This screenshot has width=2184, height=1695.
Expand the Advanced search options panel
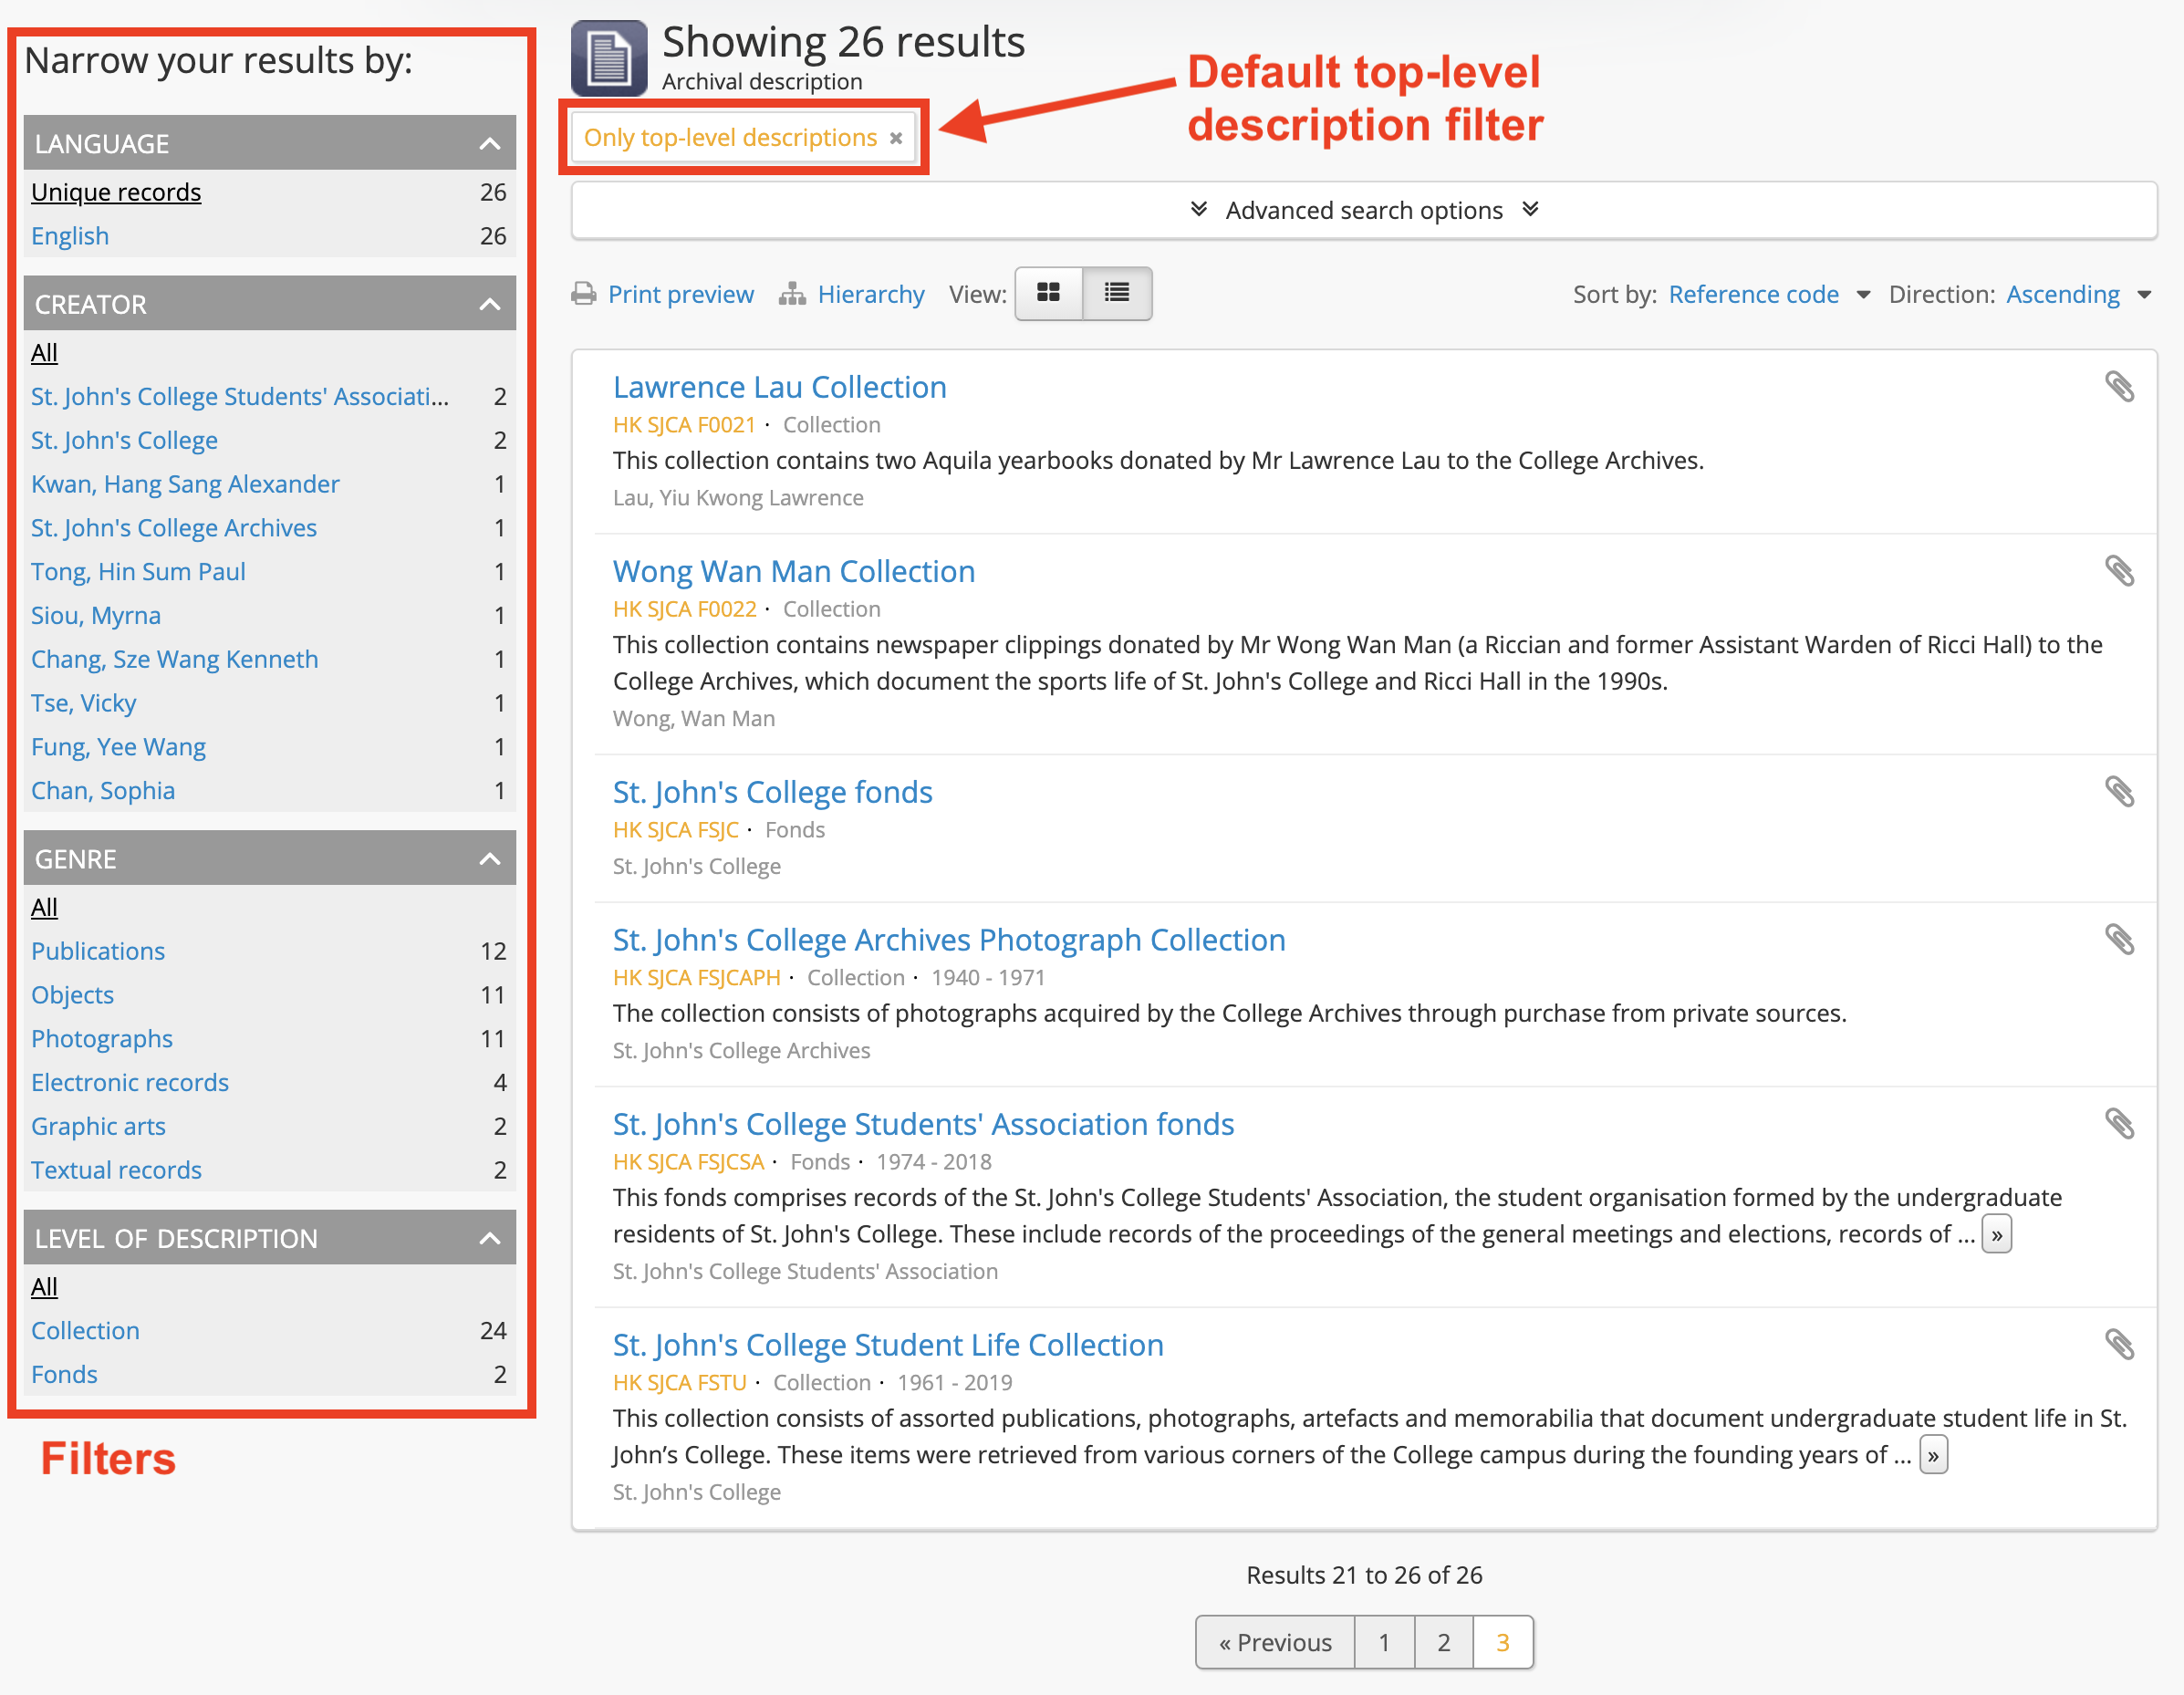[1365, 211]
